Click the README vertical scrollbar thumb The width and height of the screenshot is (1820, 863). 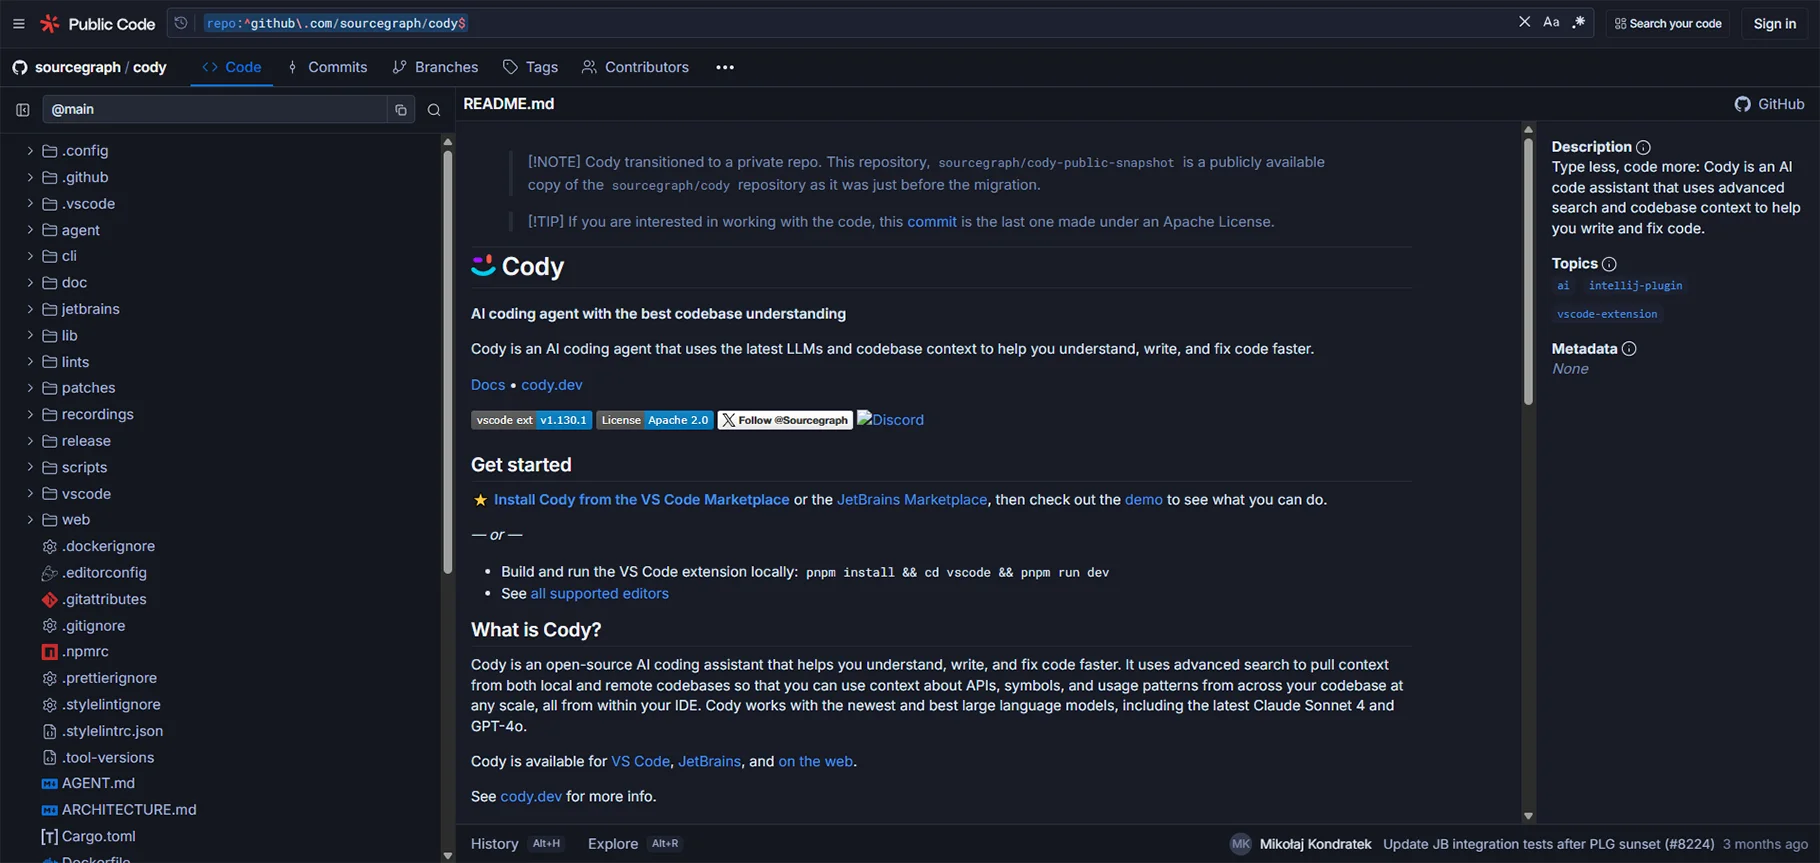click(1528, 270)
